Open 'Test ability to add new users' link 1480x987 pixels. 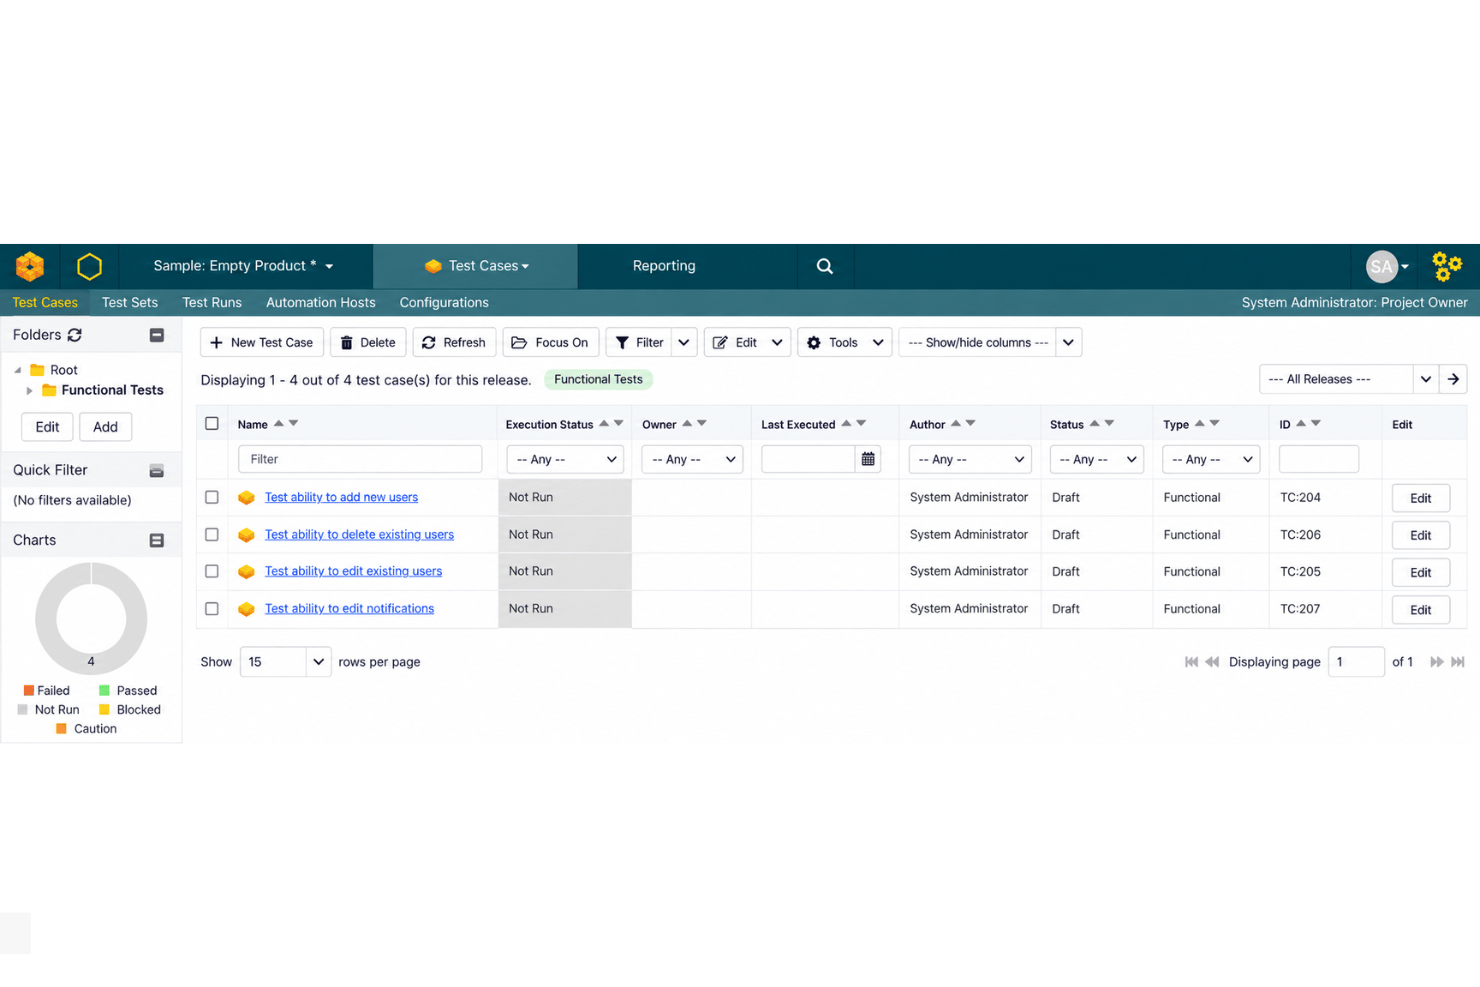[x=341, y=497]
